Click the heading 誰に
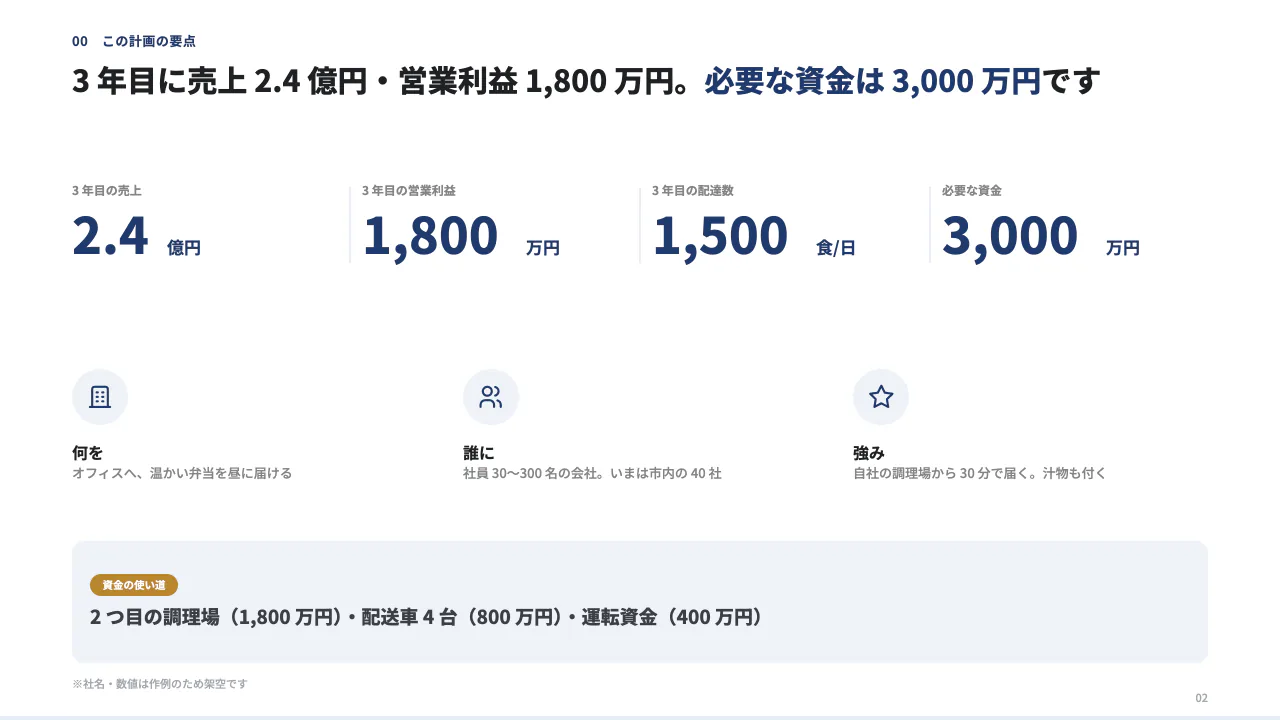The image size is (1280, 720). point(478,453)
